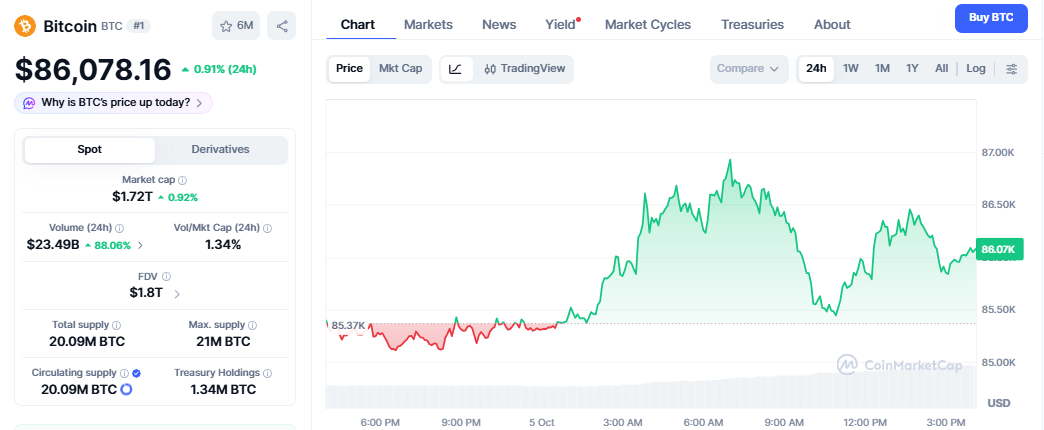Expand the Volume (24h) chevron
The width and height of the screenshot is (1044, 430).
[140, 245]
